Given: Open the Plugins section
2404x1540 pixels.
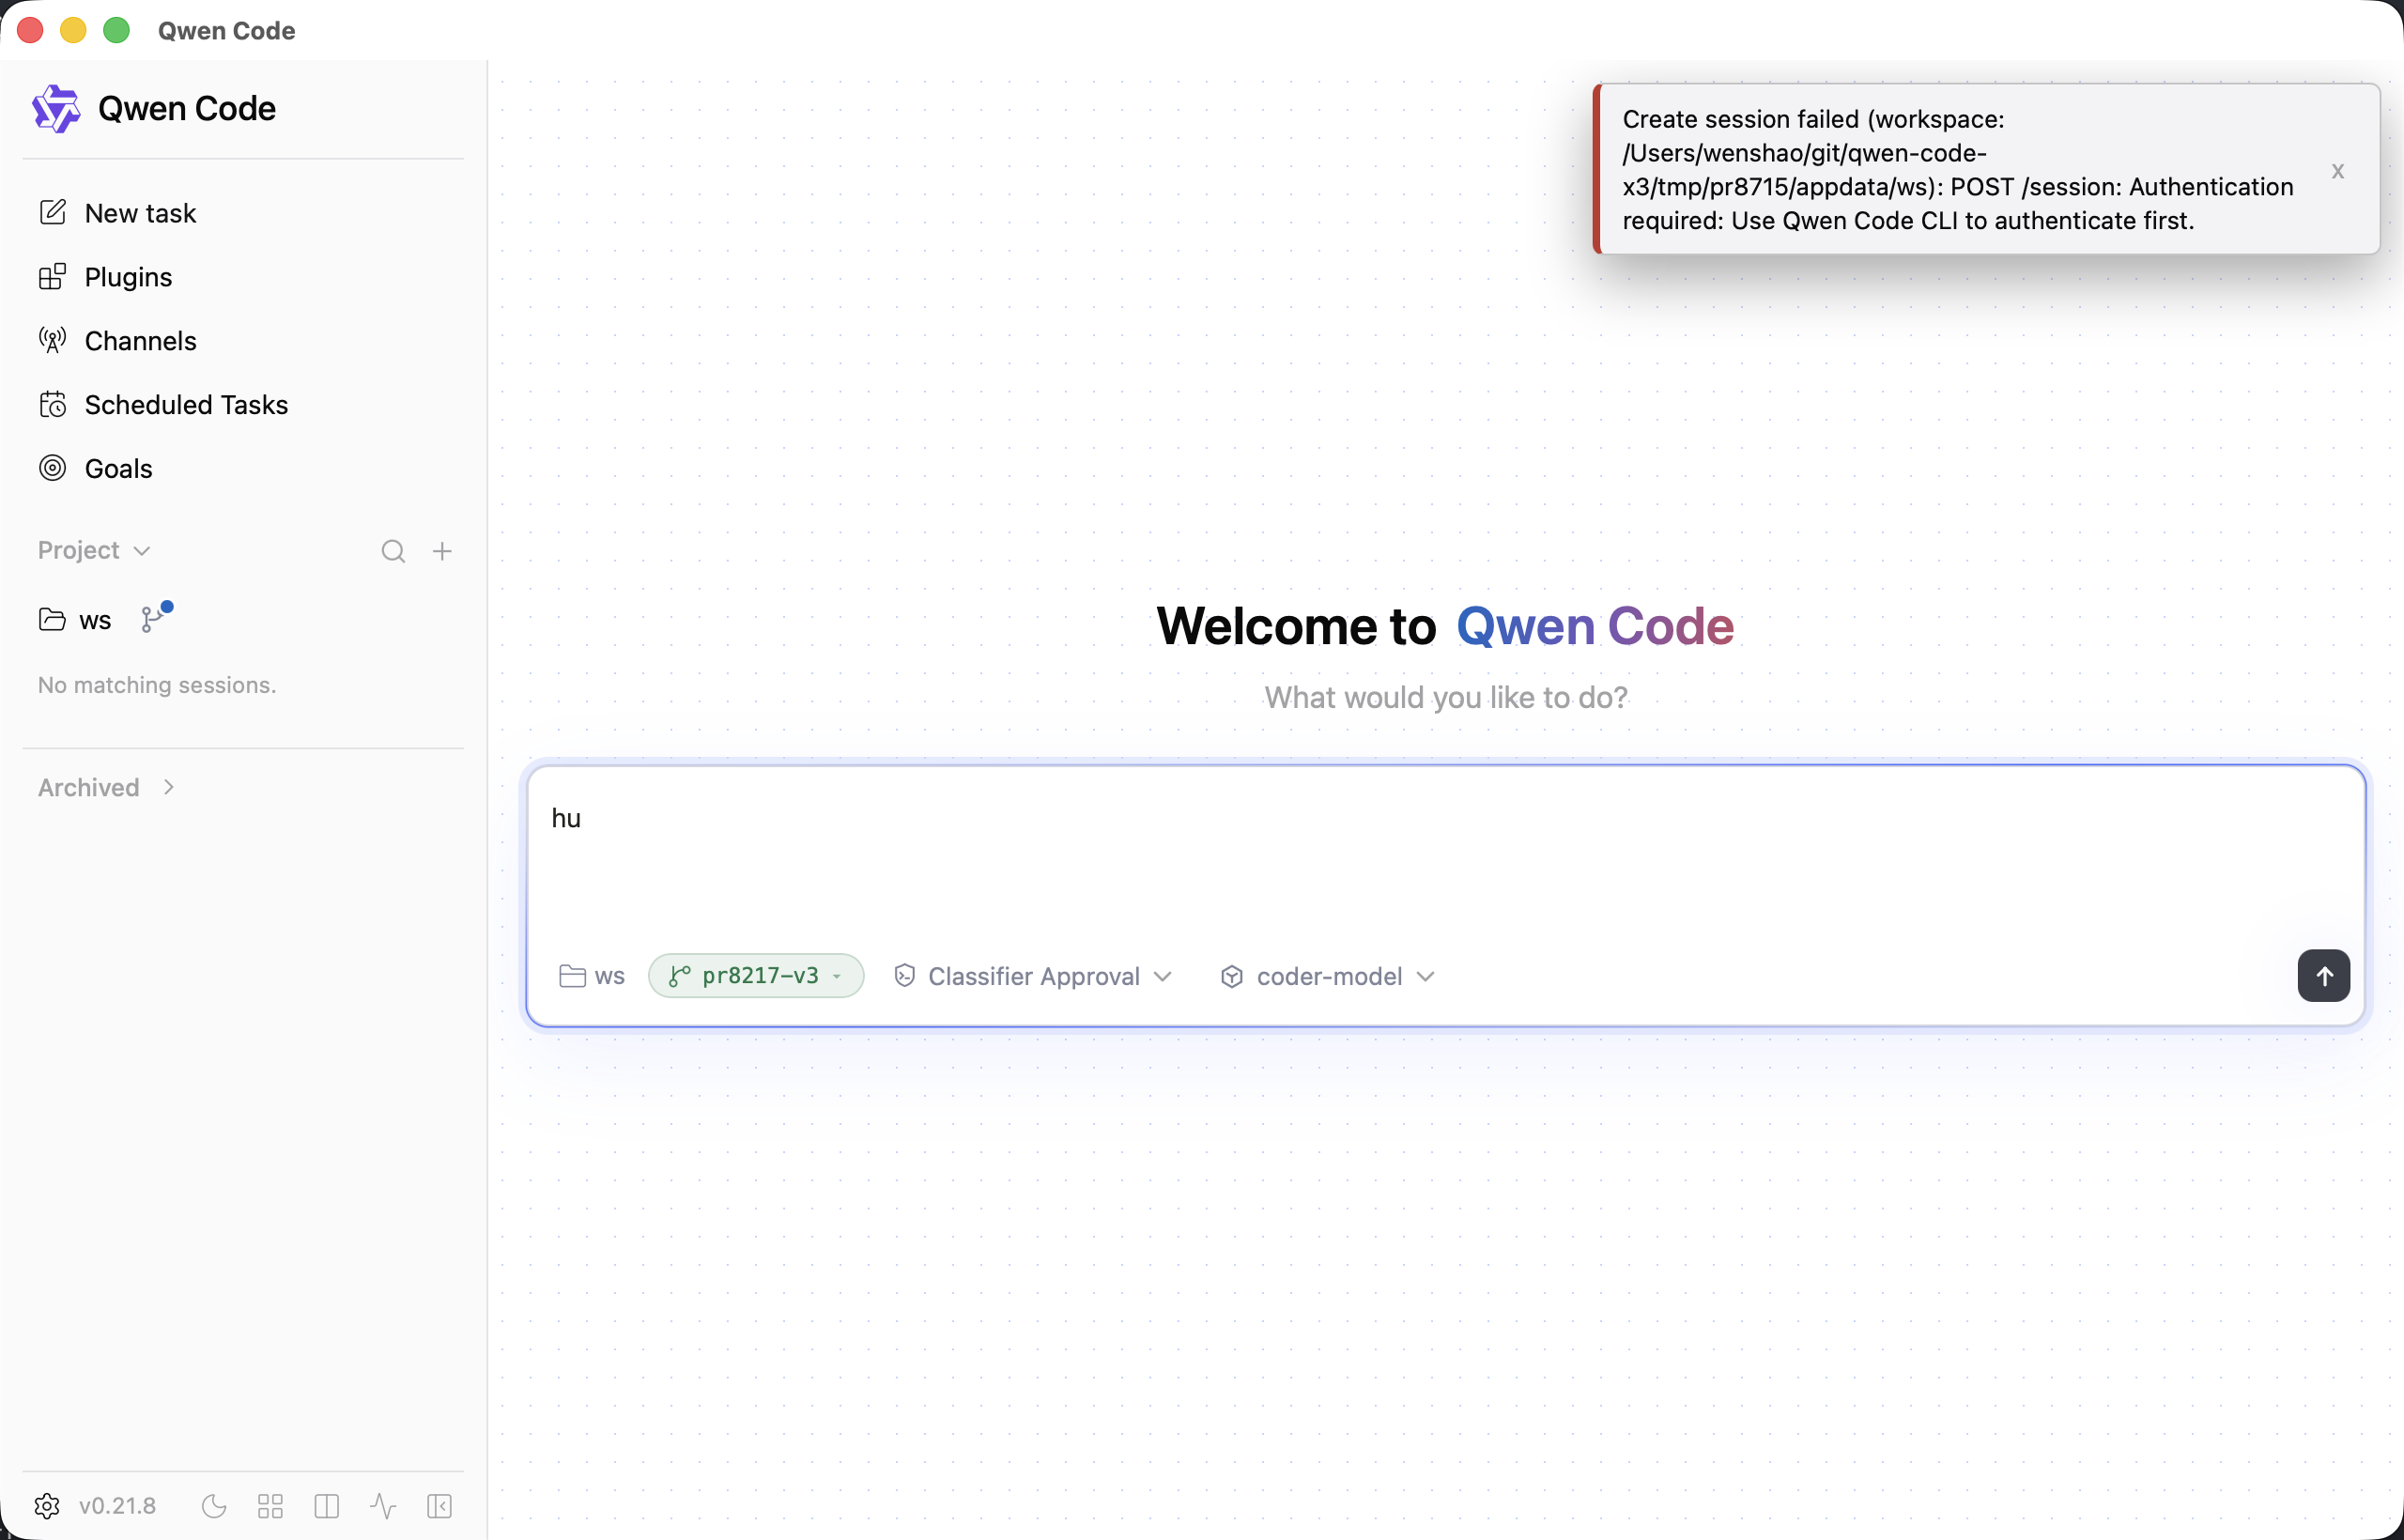Looking at the screenshot, I should point(105,277).
